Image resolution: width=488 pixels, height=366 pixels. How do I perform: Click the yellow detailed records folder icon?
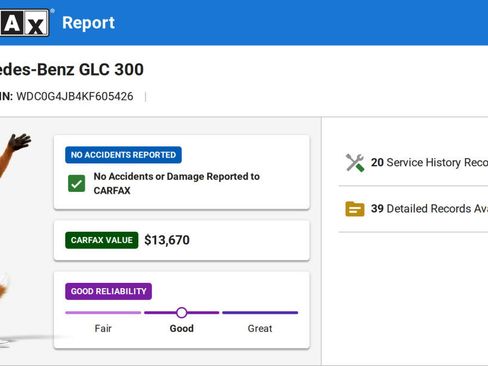(x=355, y=209)
